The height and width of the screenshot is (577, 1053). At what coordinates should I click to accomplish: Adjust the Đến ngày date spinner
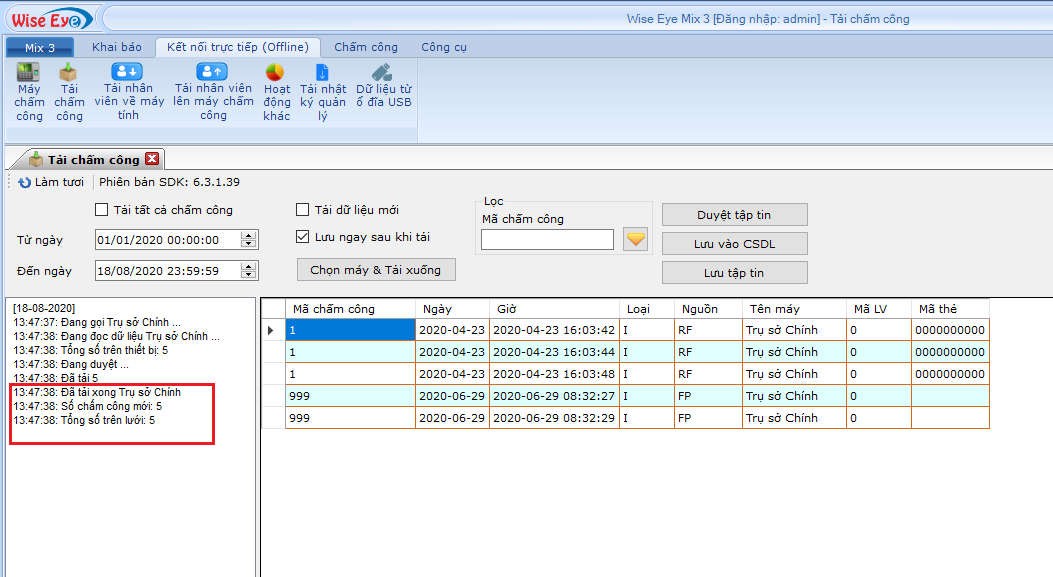[249, 270]
